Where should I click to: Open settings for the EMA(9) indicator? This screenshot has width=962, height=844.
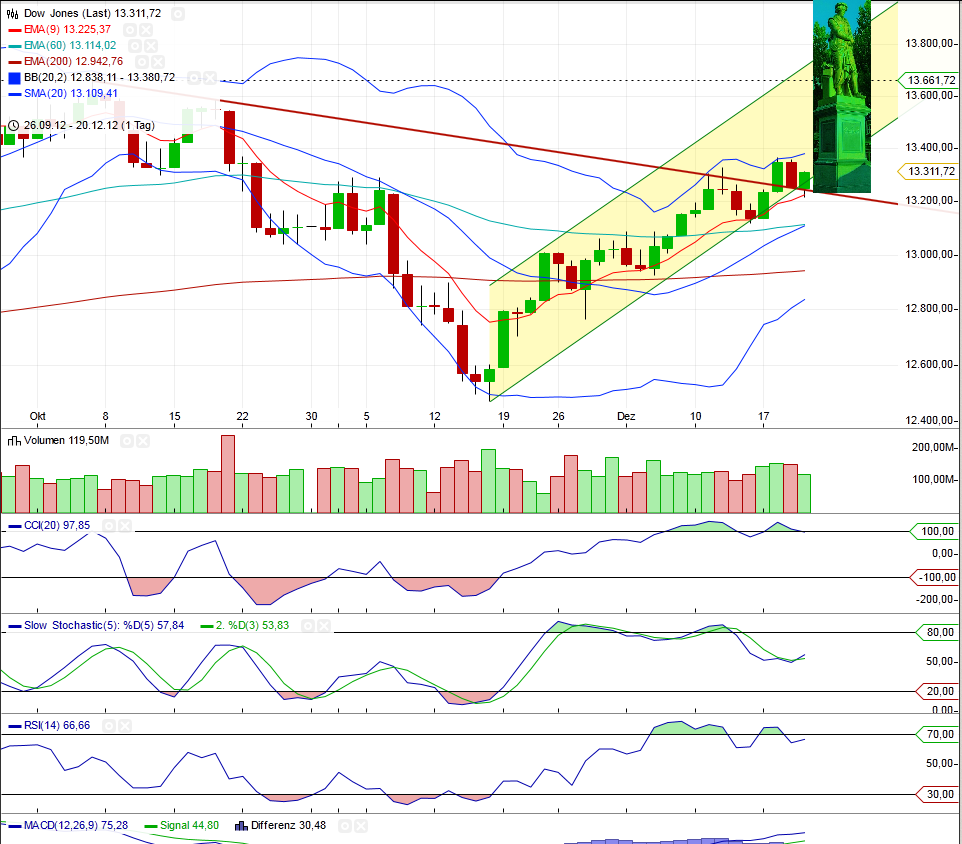tap(129, 29)
